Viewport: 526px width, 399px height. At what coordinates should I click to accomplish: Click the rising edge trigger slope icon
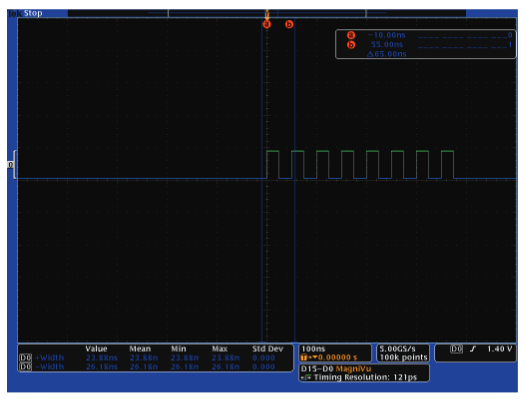coord(473,349)
